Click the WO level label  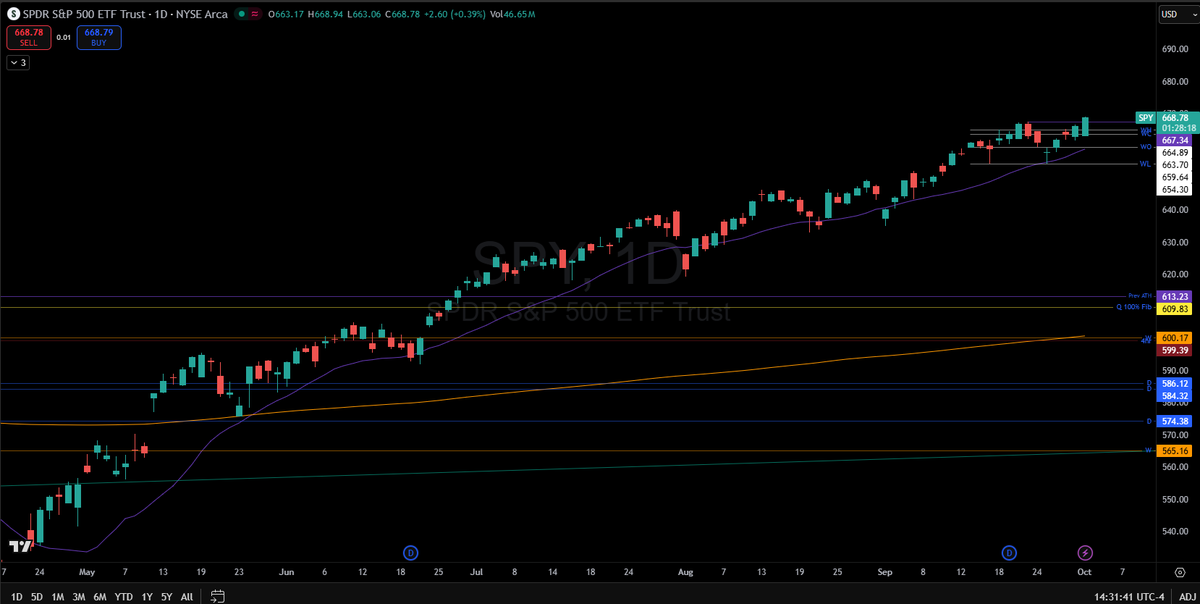pyautogui.click(x=1146, y=146)
